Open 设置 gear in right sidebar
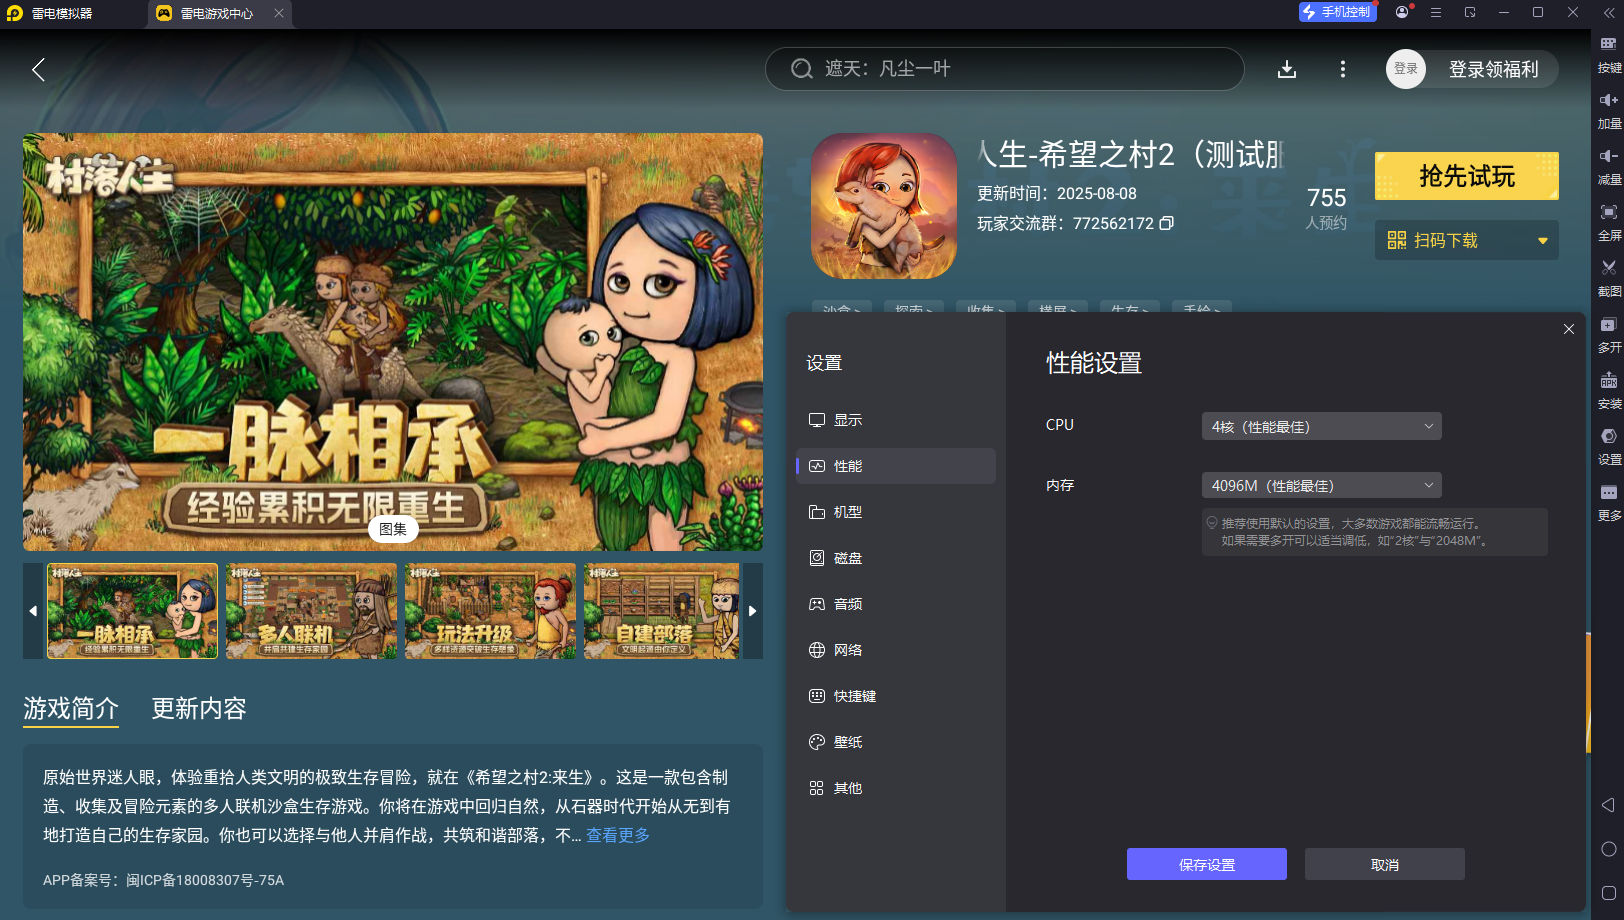Image resolution: width=1624 pixels, height=920 pixels. coord(1609,447)
